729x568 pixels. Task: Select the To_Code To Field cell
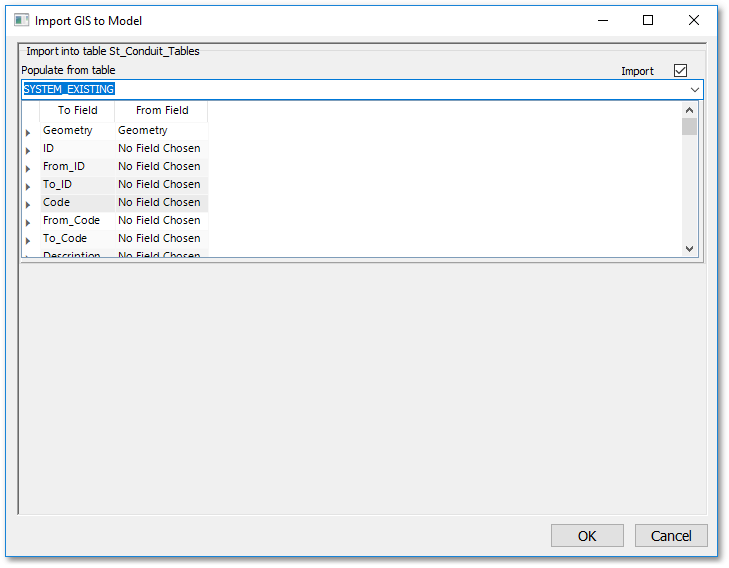tap(78, 238)
